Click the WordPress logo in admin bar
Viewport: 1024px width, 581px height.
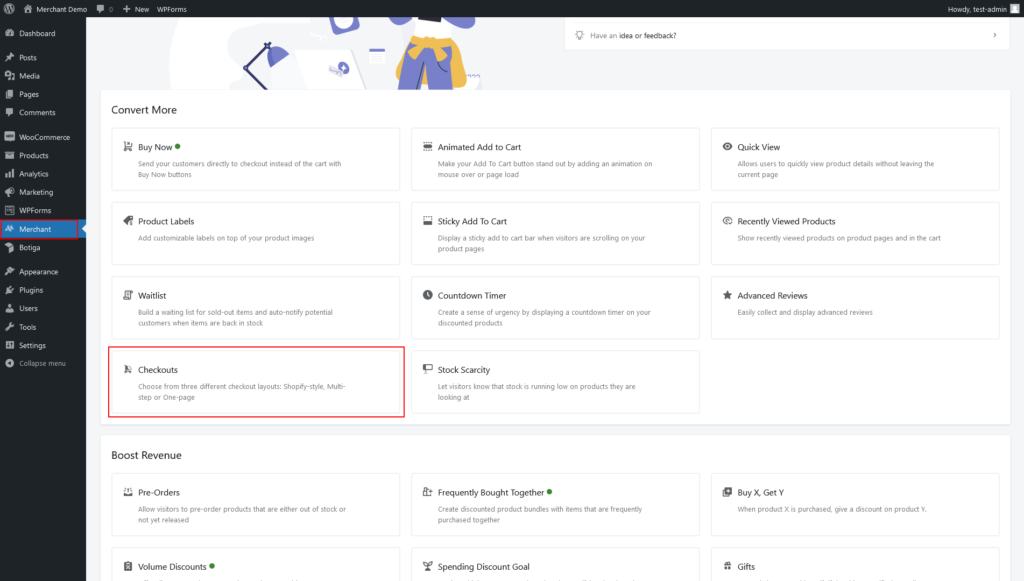[x=10, y=8]
